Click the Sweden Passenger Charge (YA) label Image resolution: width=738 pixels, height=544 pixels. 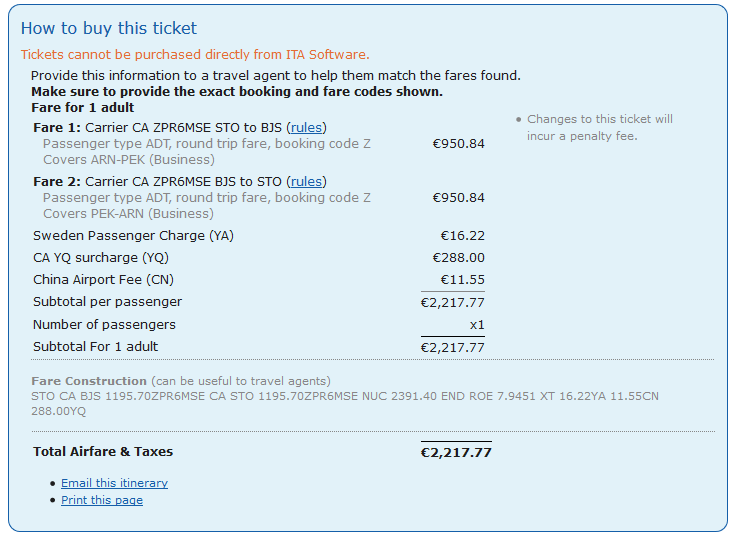pyautogui.click(x=133, y=236)
